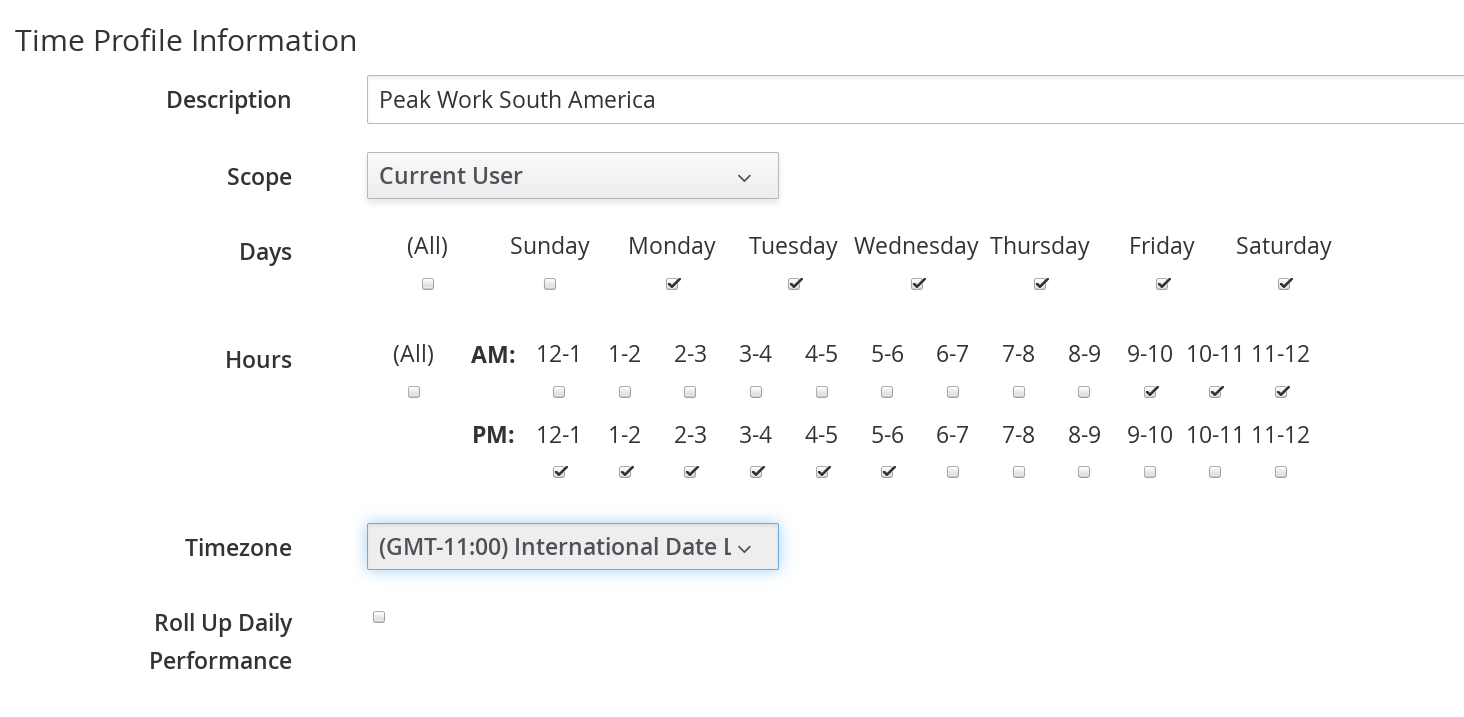Uncheck the Saturday checkbox
The width and height of the screenshot is (1464, 717).
click(1285, 284)
